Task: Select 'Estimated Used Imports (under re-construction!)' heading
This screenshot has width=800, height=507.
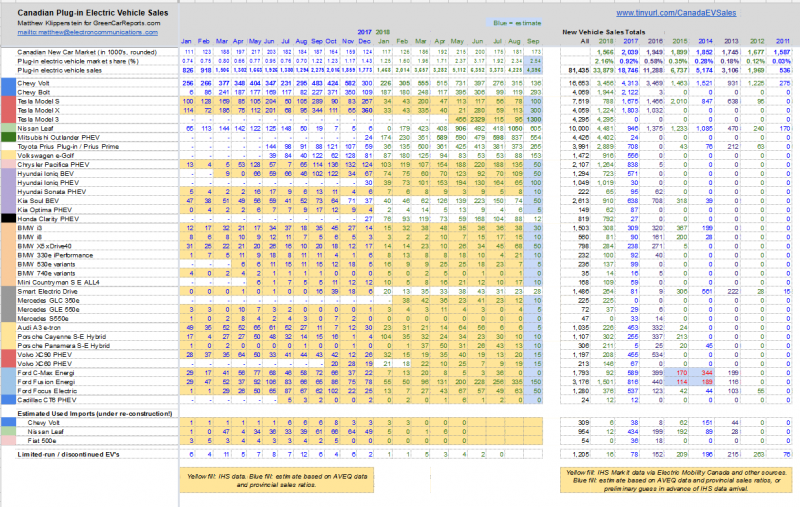Action: (x=95, y=414)
